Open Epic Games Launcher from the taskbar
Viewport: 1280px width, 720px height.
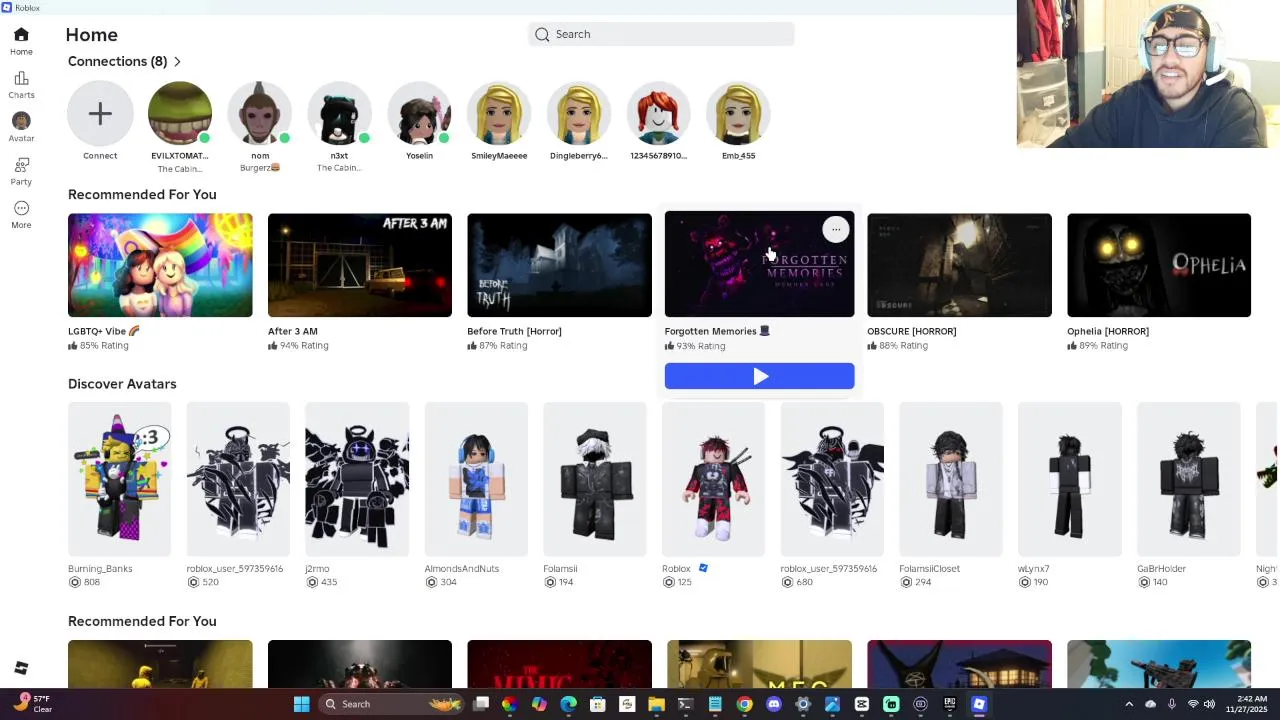point(950,704)
